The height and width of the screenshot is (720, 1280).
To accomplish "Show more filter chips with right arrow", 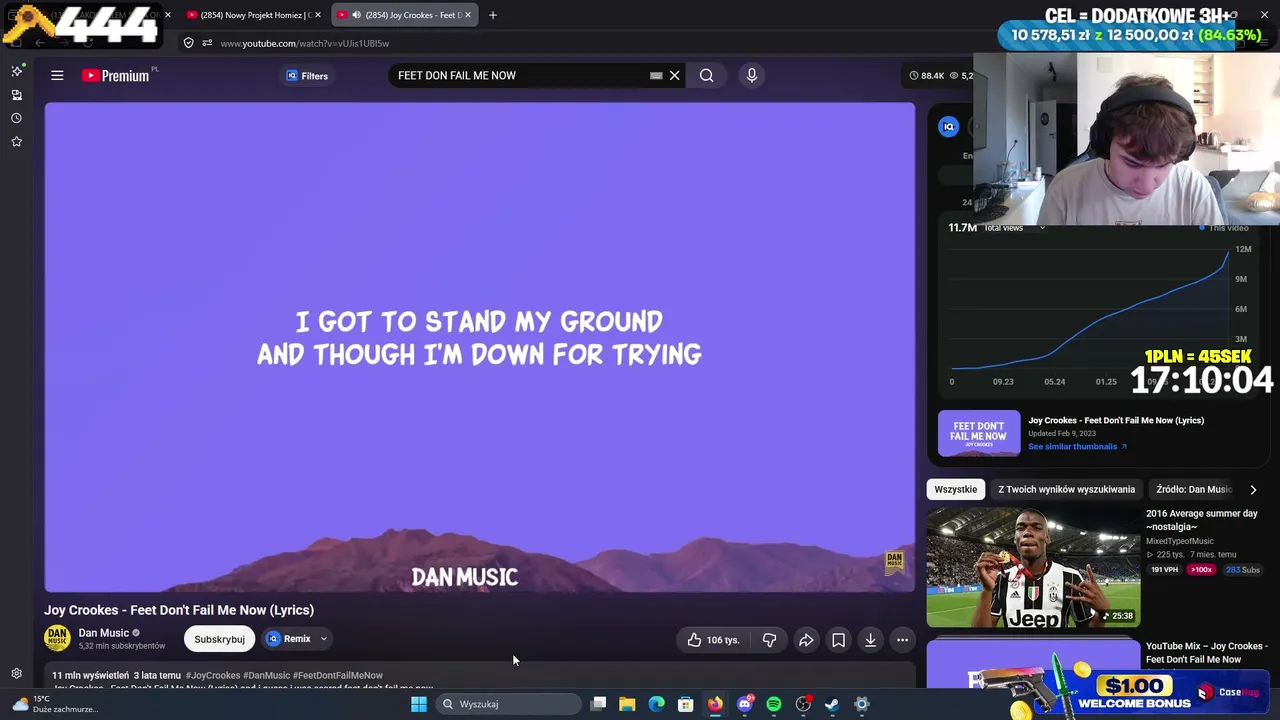I will pyautogui.click(x=1253, y=490).
